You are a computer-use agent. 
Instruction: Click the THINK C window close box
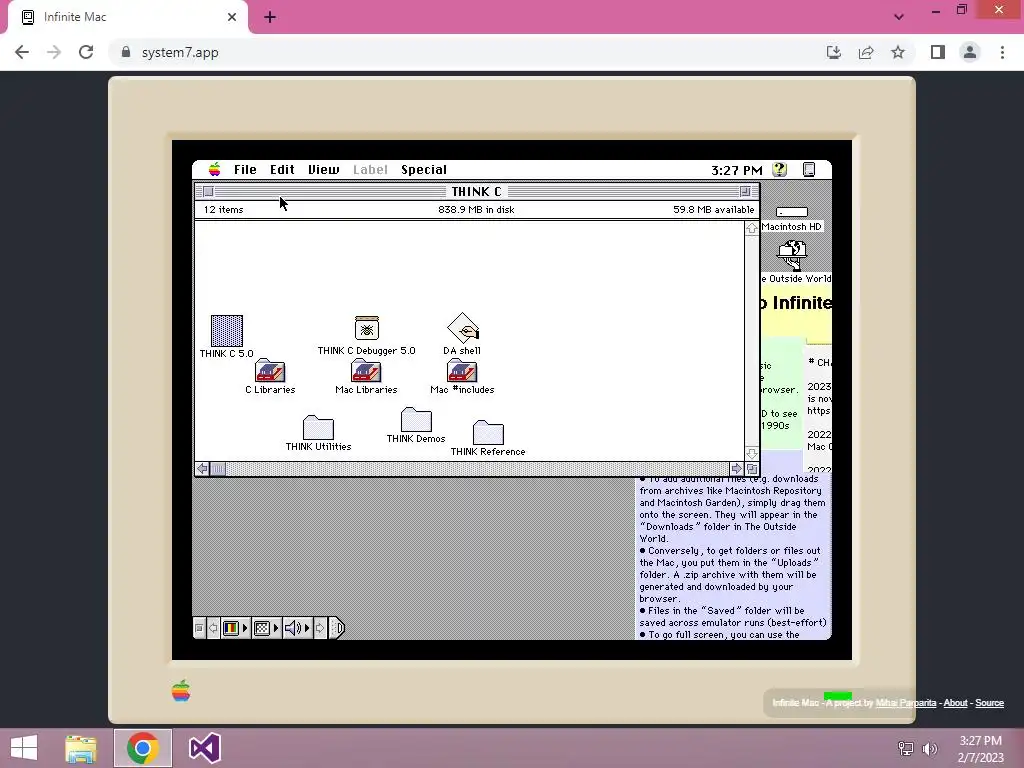pos(208,191)
